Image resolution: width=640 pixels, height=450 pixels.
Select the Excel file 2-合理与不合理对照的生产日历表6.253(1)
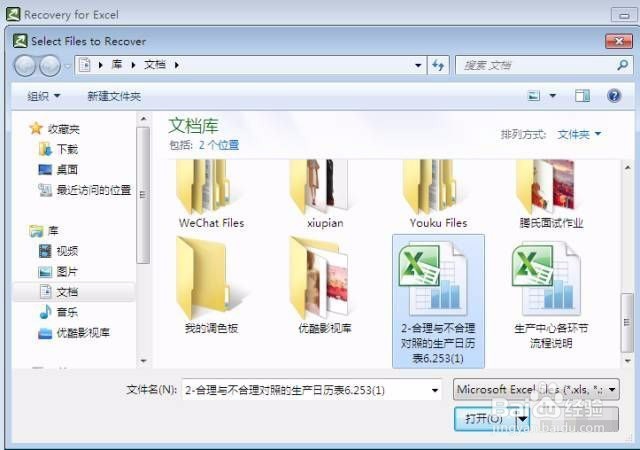click(x=438, y=301)
